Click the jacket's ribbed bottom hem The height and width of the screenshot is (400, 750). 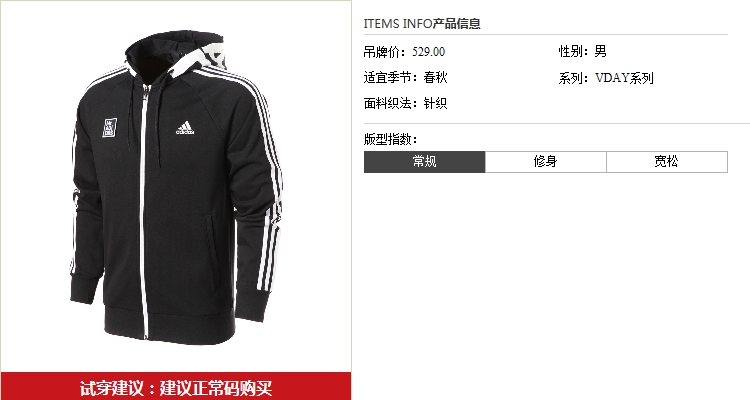170,325
